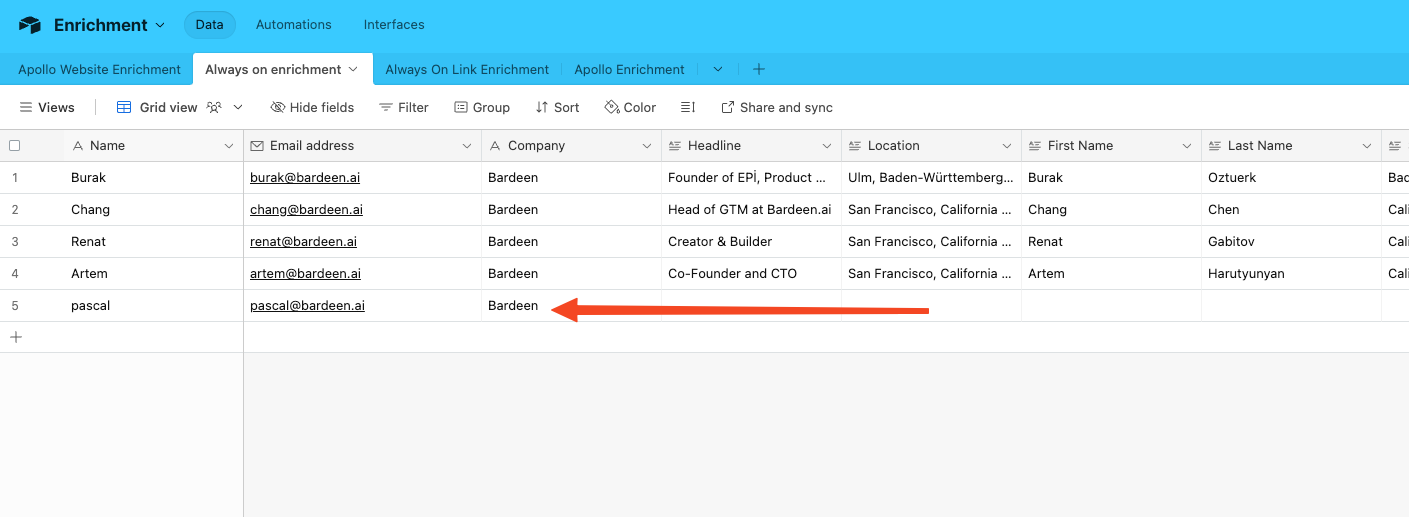Open the renat@bardeen.ai email link
1409x517 pixels.
click(x=303, y=241)
